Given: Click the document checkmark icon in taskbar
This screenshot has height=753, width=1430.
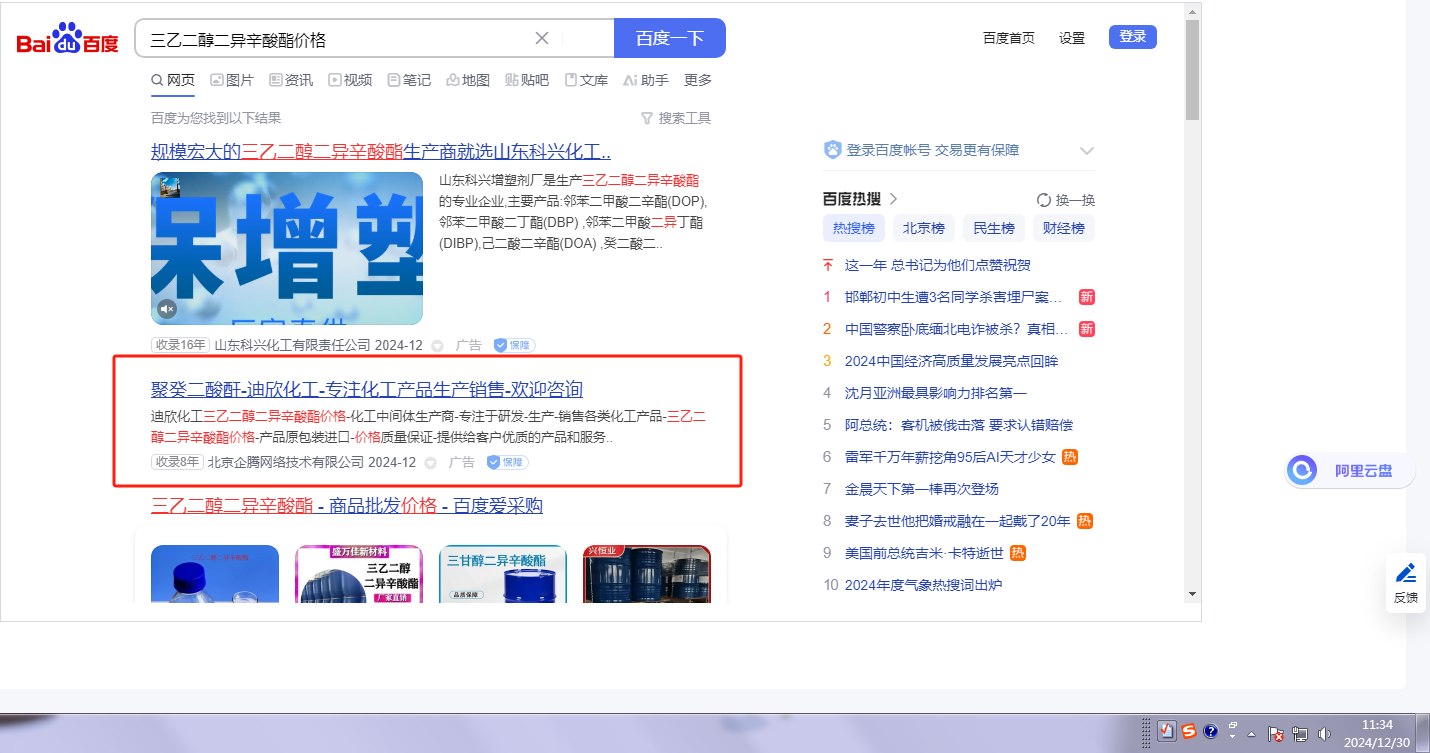Looking at the screenshot, I should (x=1167, y=731).
